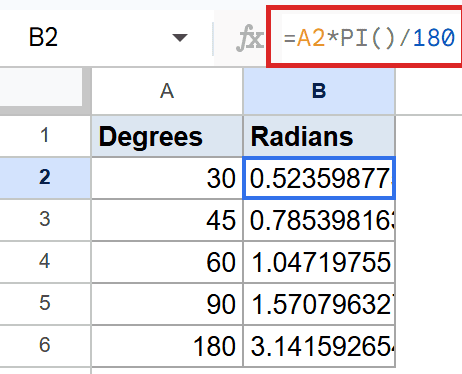Viewport: 462px width, 374px height.
Task: Select row 5 header
Action: (x=45, y=303)
